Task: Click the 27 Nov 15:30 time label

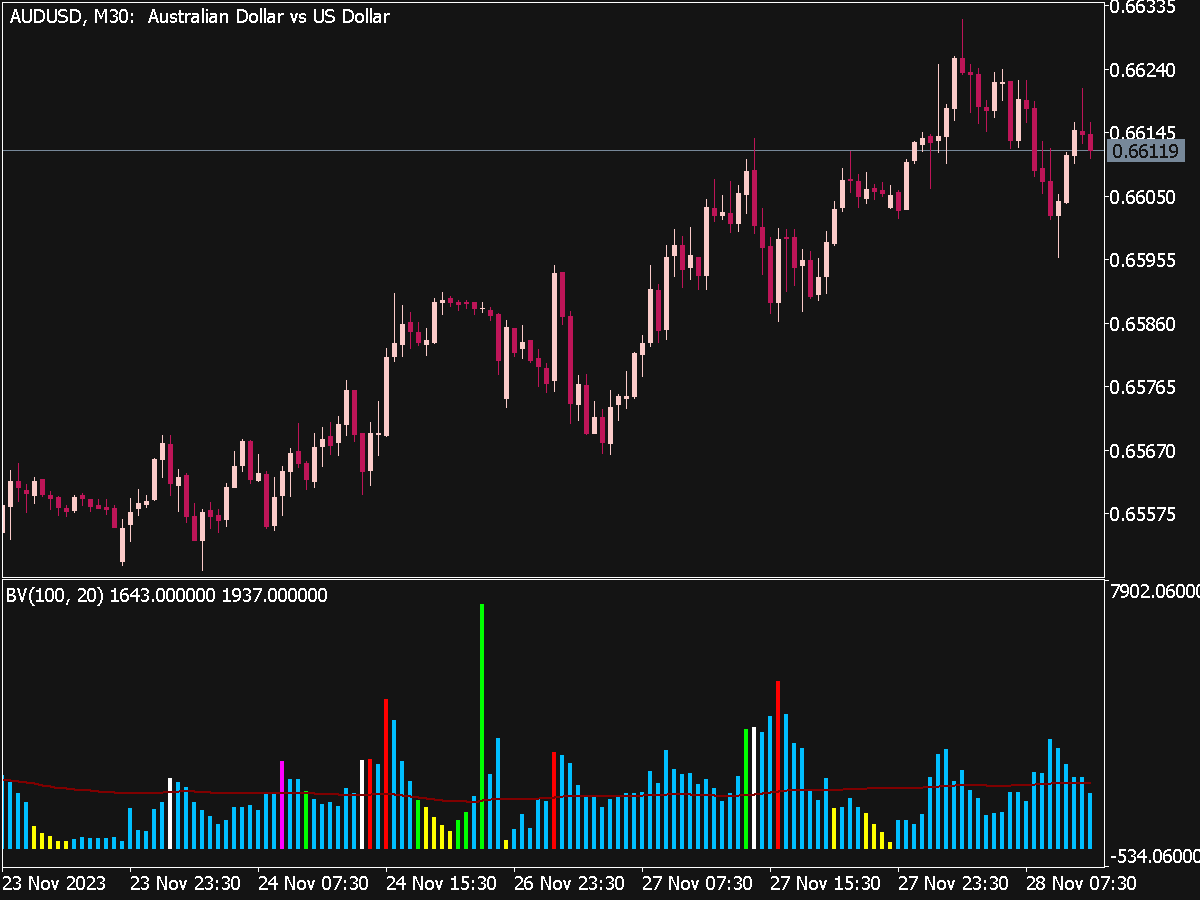Action: point(826,884)
